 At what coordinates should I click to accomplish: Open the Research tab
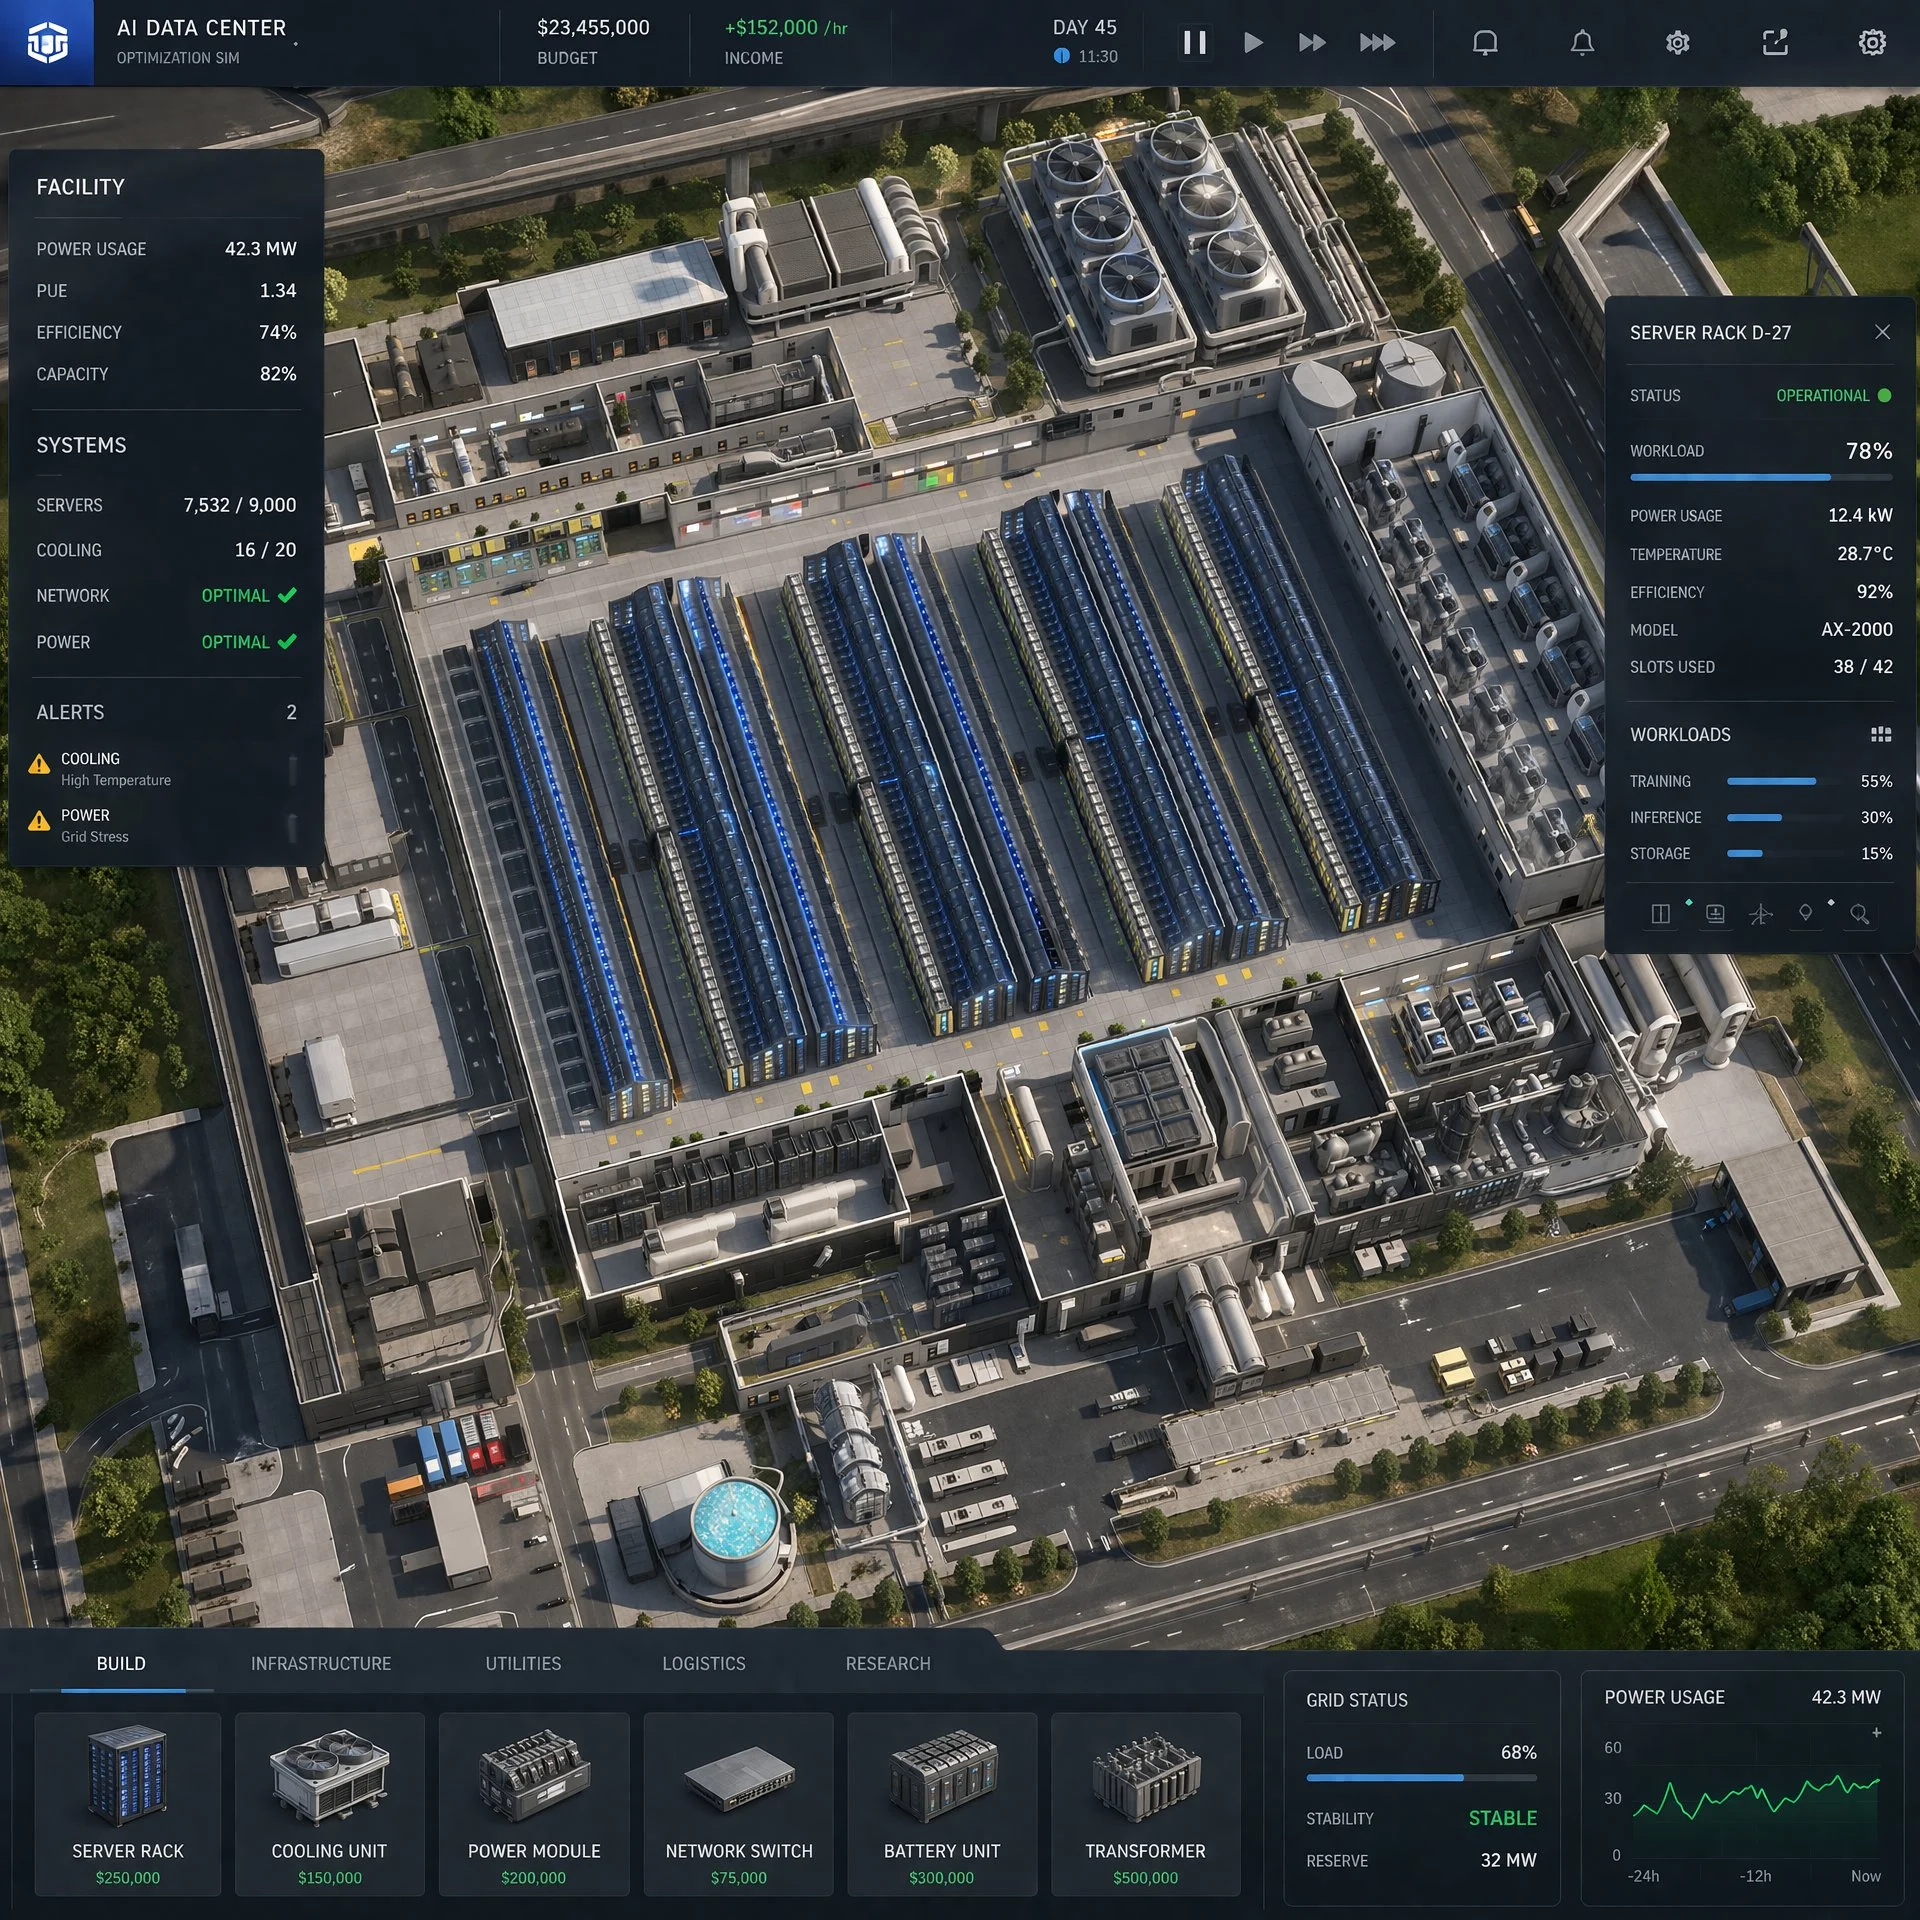tap(887, 1663)
